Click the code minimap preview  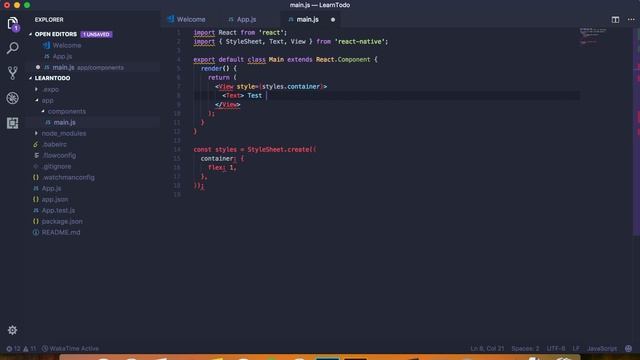click(x=593, y=36)
